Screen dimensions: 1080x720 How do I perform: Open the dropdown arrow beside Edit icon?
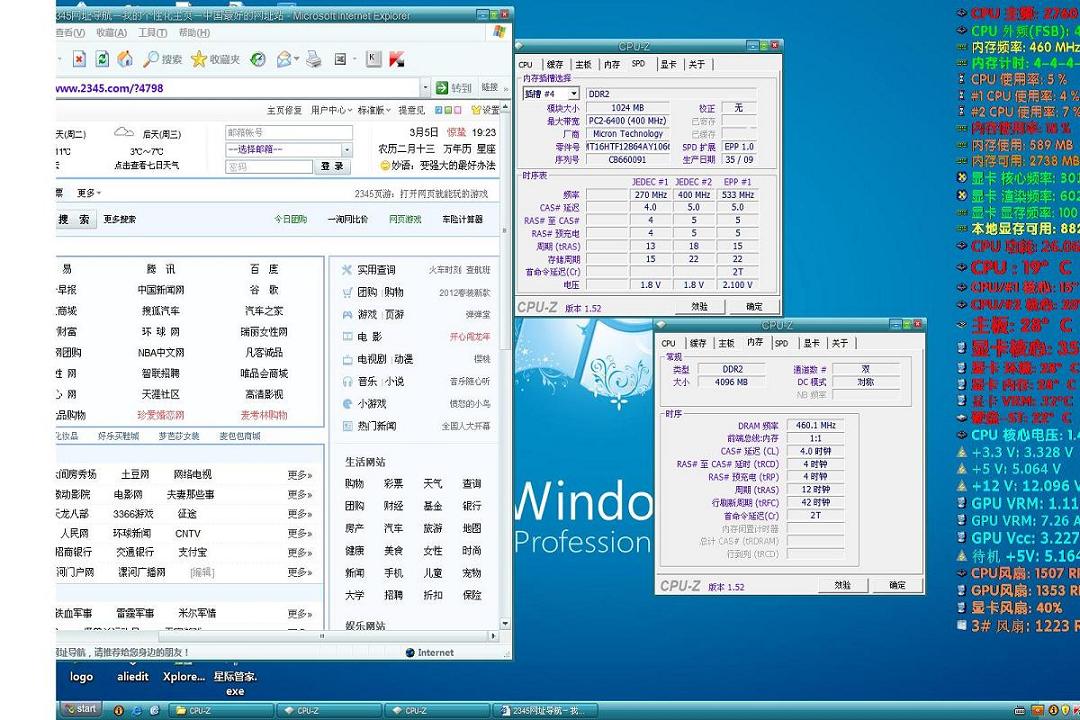354,59
